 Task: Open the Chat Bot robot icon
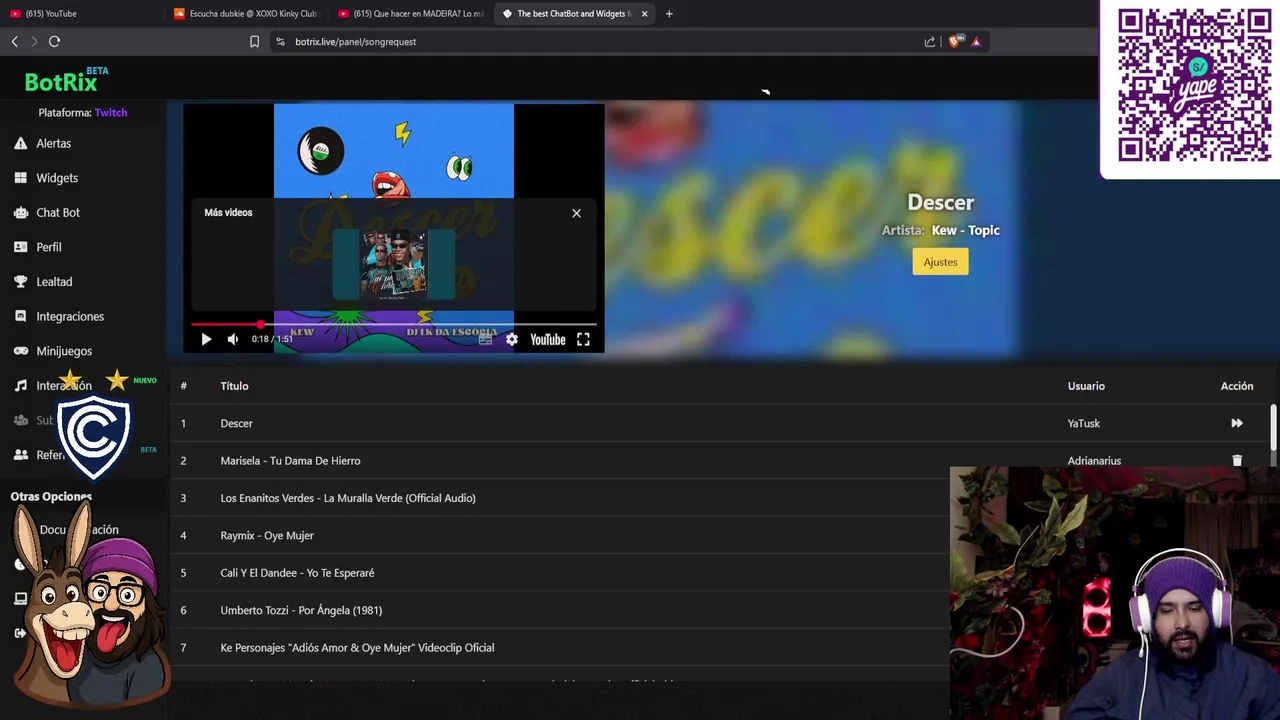click(20, 213)
